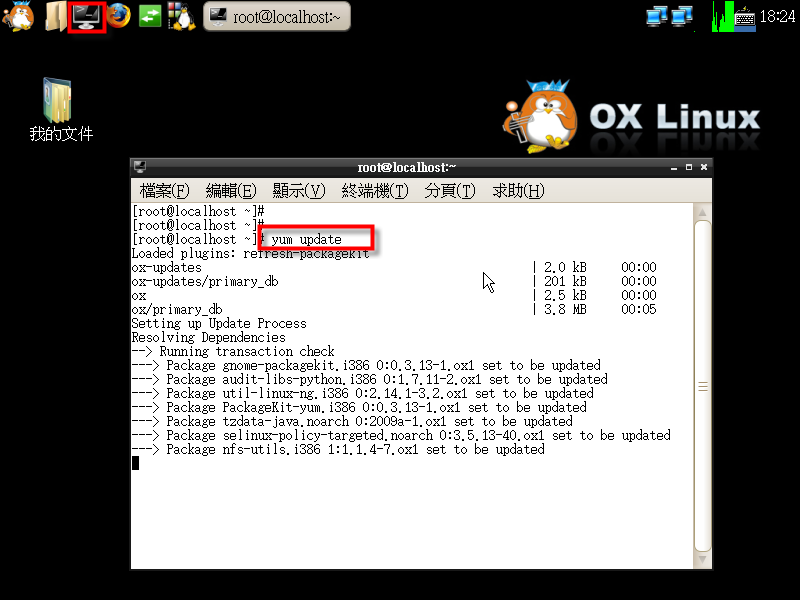Open the leftmost network monitor tray icon
This screenshot has width=800, height=600.
[657, 16]
